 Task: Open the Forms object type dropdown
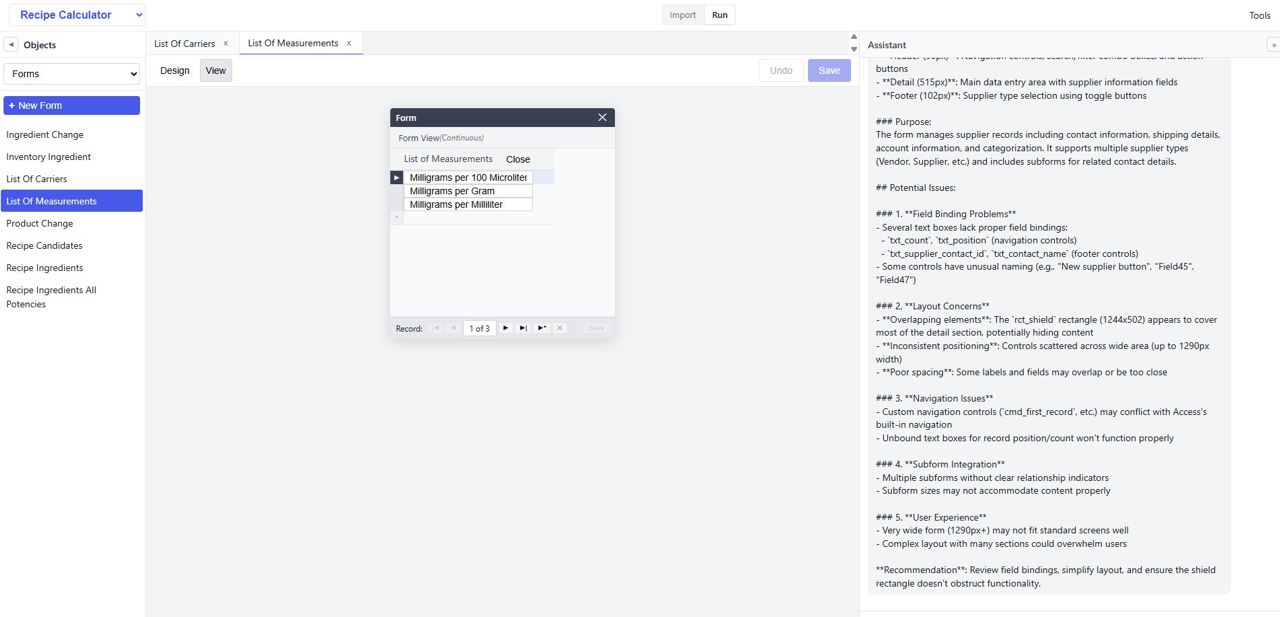click(72, 74)
